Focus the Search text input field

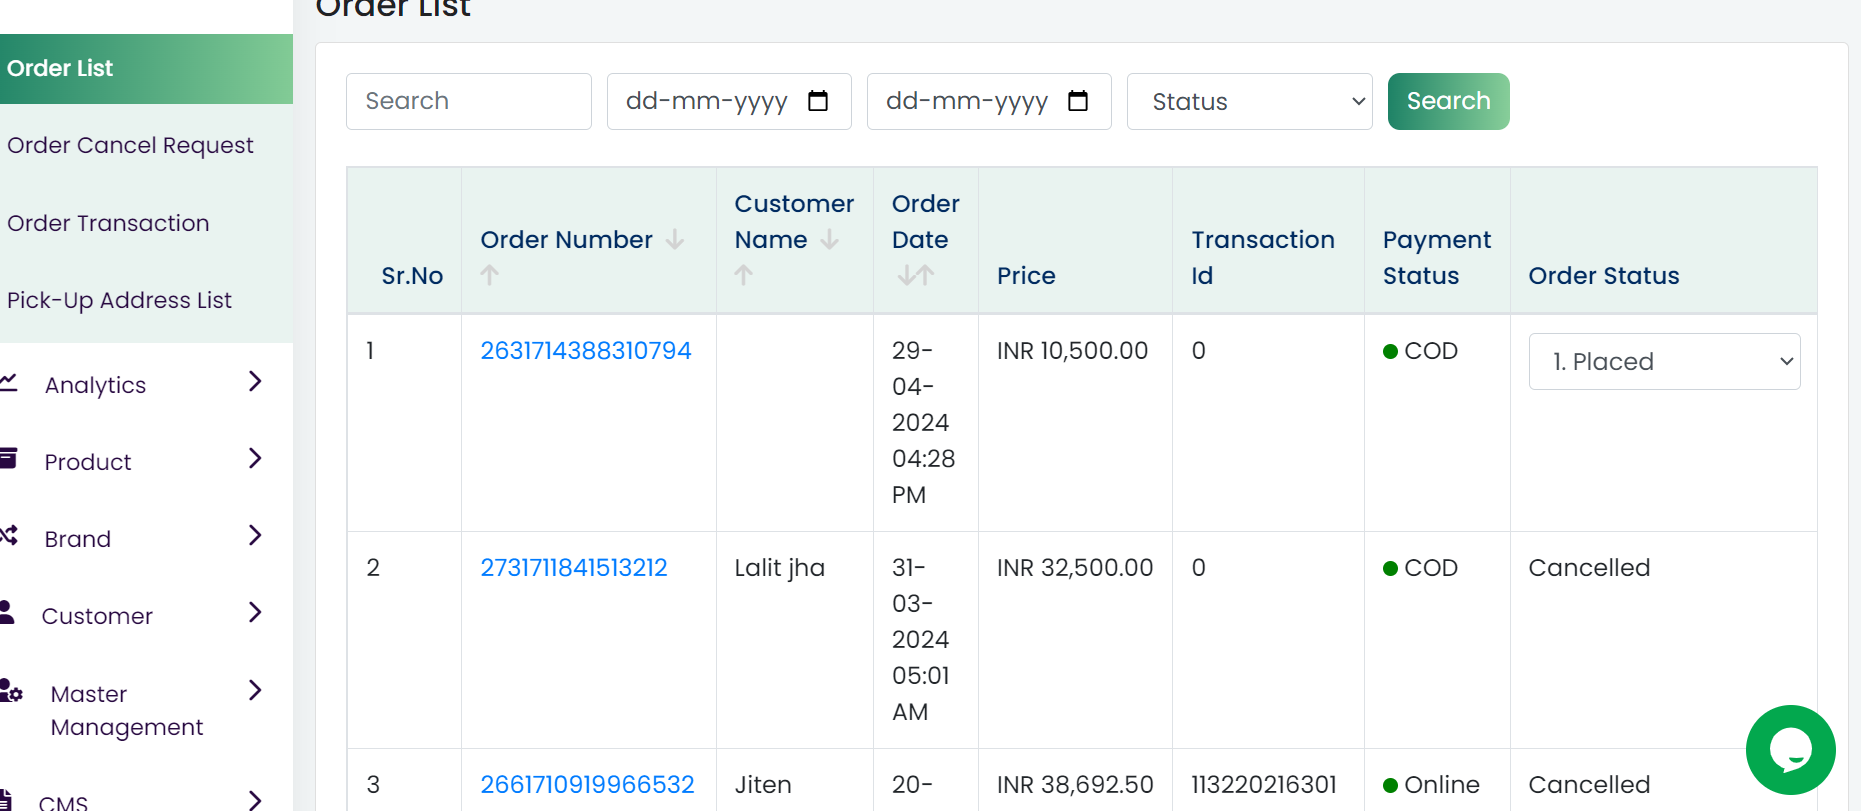coord(468,101)
